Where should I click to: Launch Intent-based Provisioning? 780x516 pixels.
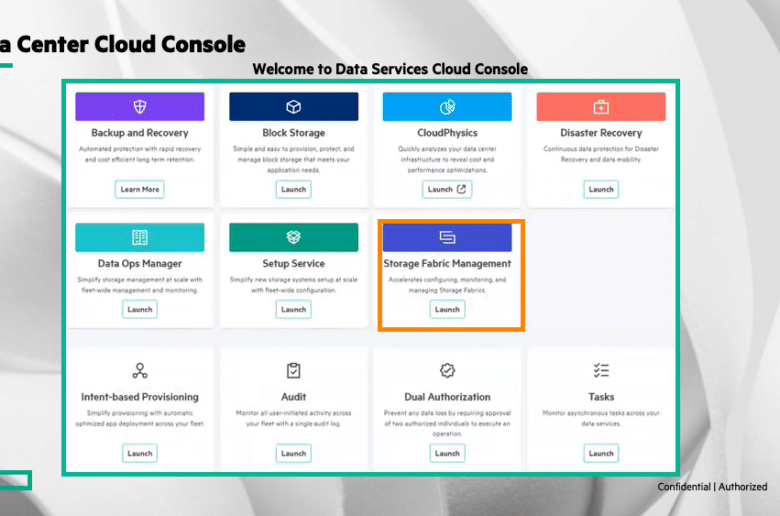pos(140,453)
